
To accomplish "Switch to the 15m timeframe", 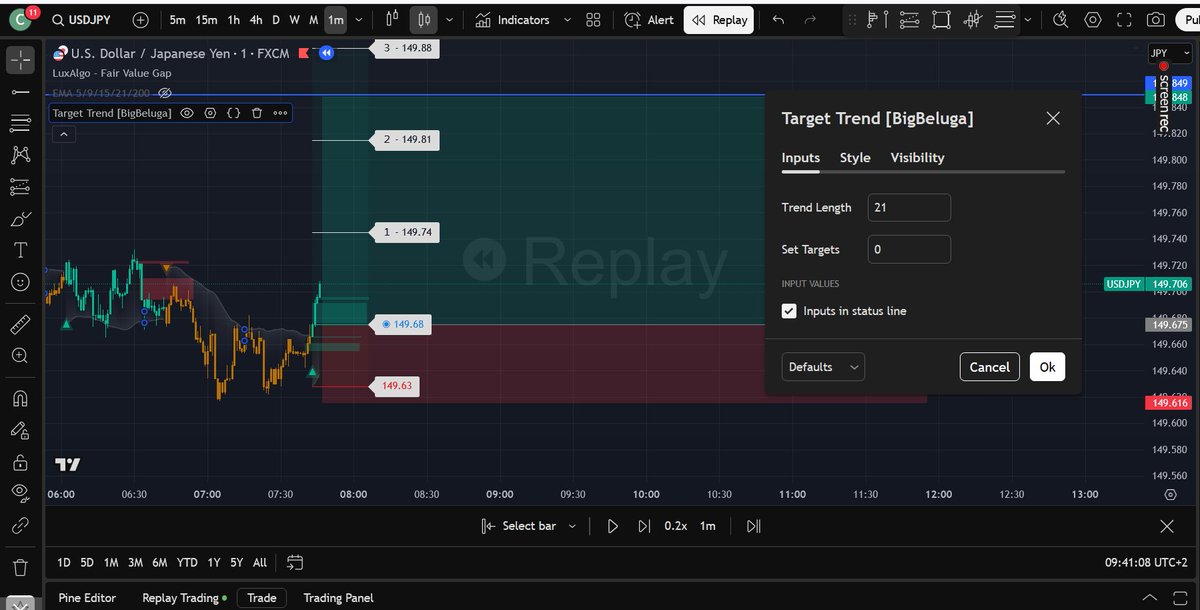I will coord(206,20).
